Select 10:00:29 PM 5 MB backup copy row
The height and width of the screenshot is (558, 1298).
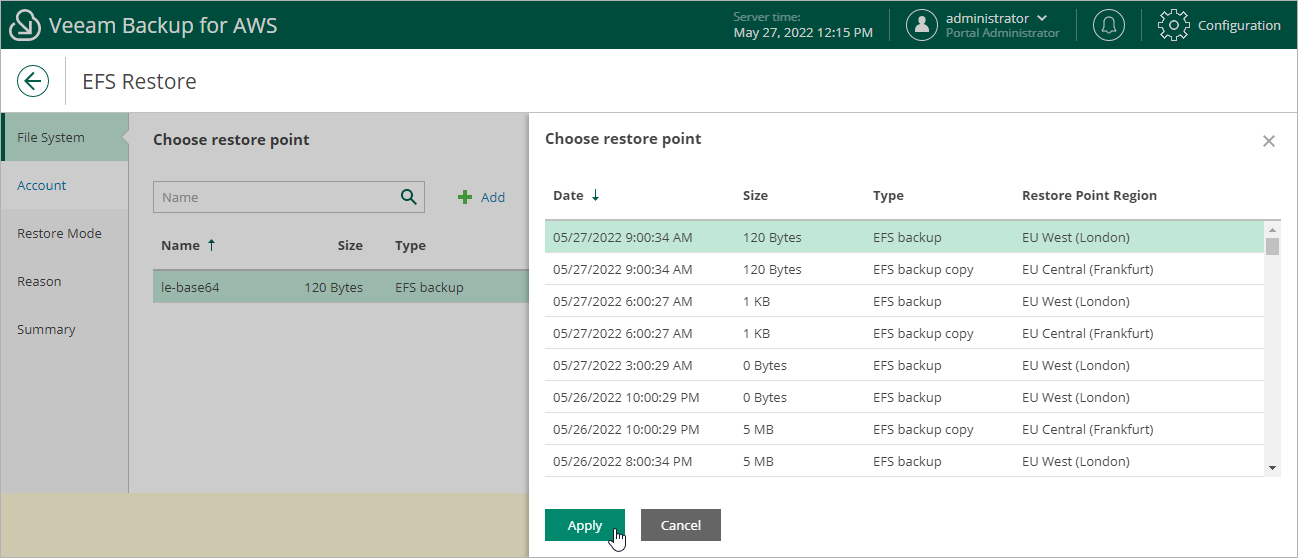(x=905, y=429)
